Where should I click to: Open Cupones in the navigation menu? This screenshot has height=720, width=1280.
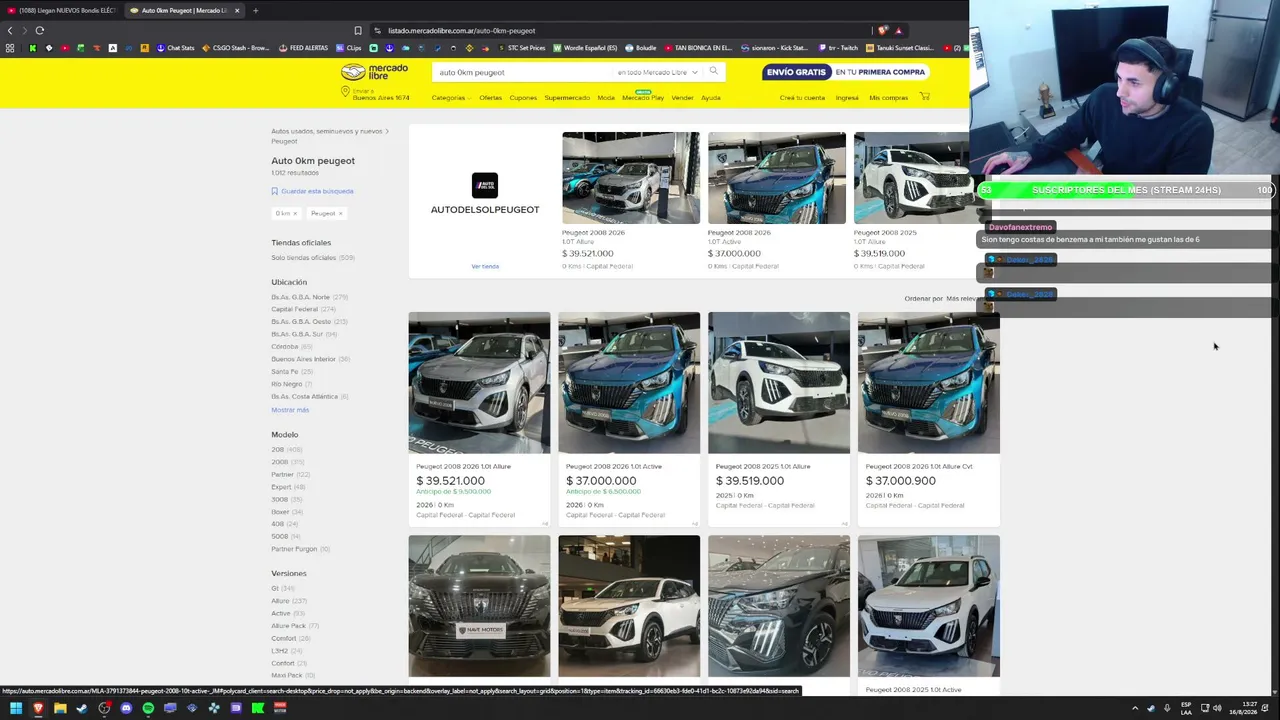(523, 98)
